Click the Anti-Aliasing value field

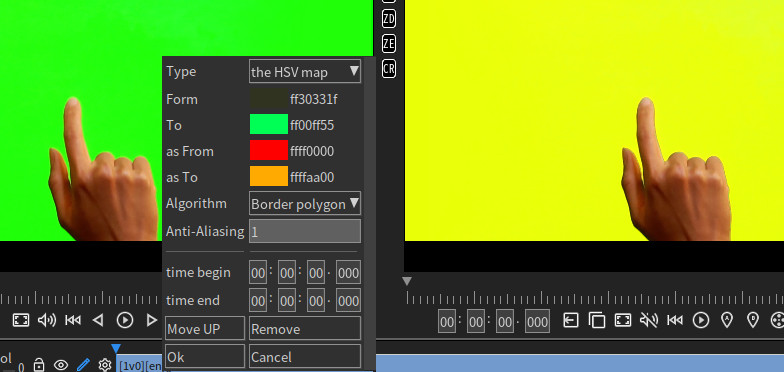305,231
